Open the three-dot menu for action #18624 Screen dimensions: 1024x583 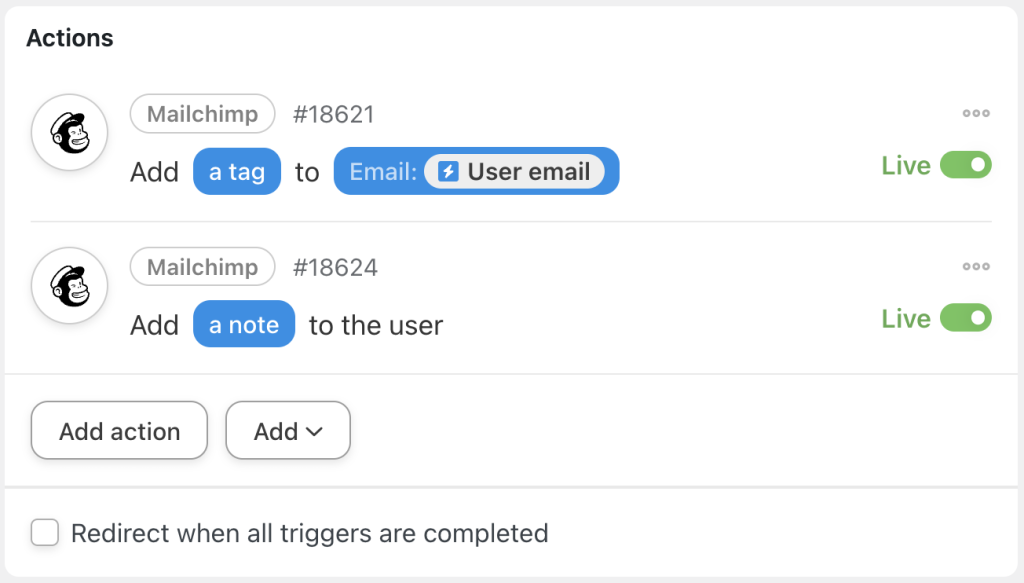click(x=975, y=266)
